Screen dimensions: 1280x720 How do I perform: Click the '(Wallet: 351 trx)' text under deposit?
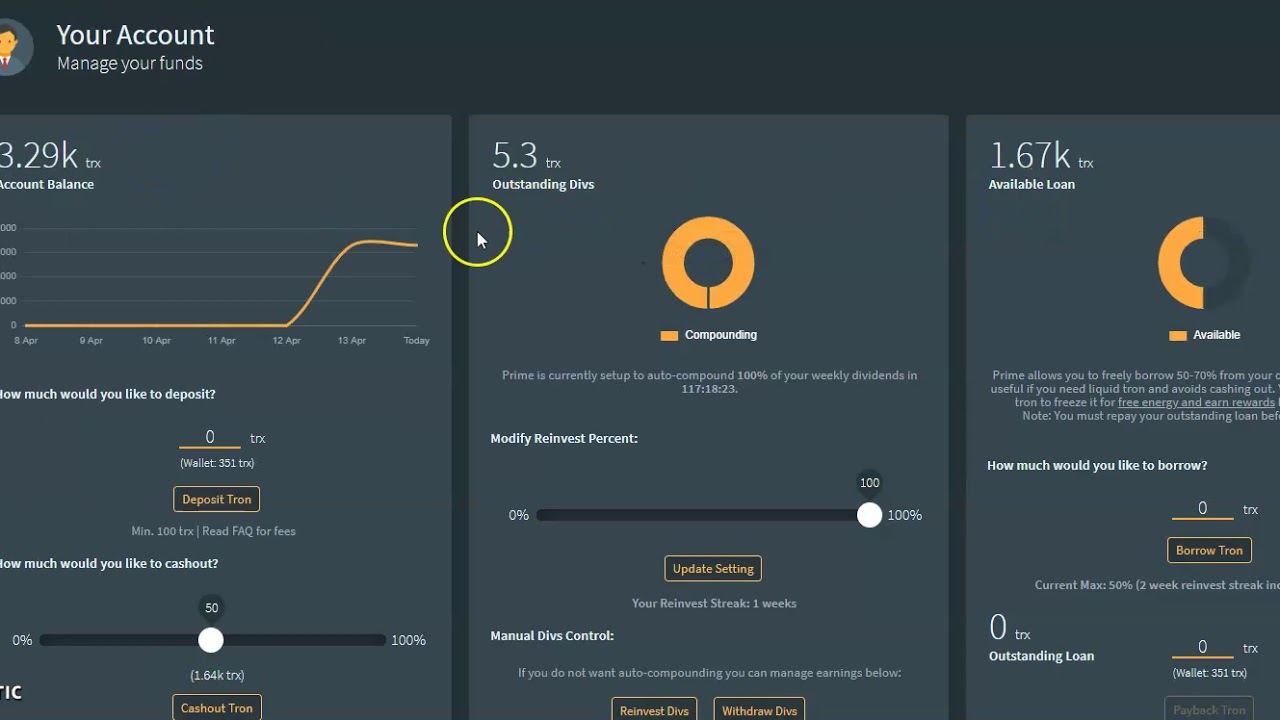click(217, 463)
